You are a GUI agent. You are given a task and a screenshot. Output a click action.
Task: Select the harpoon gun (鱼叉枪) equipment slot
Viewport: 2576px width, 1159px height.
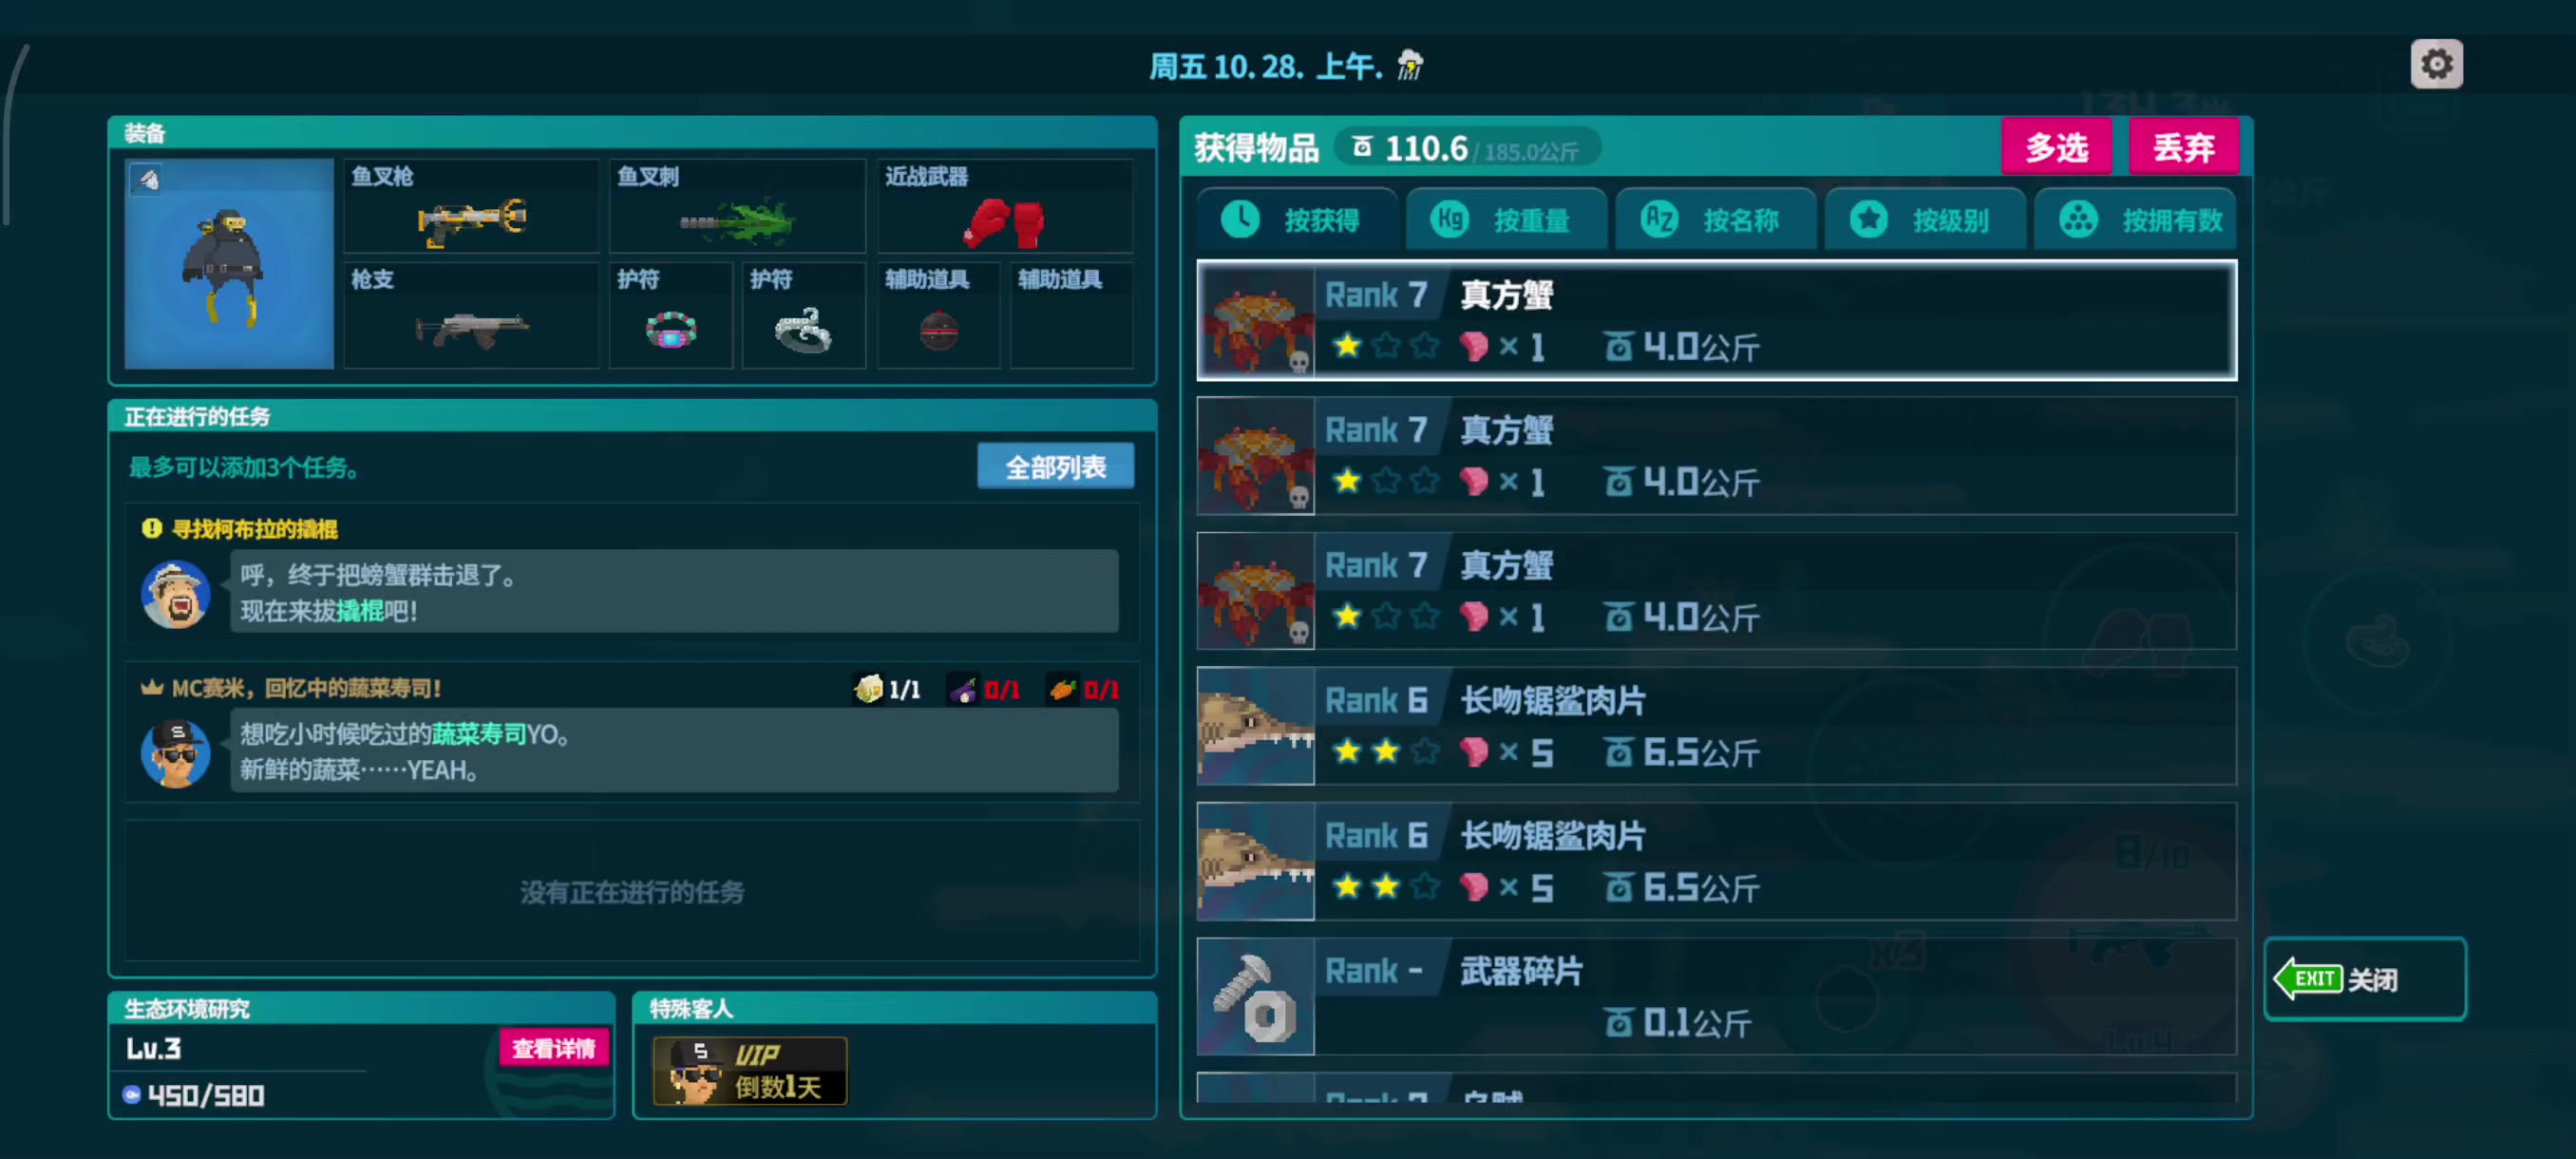(x=471, y=206)
